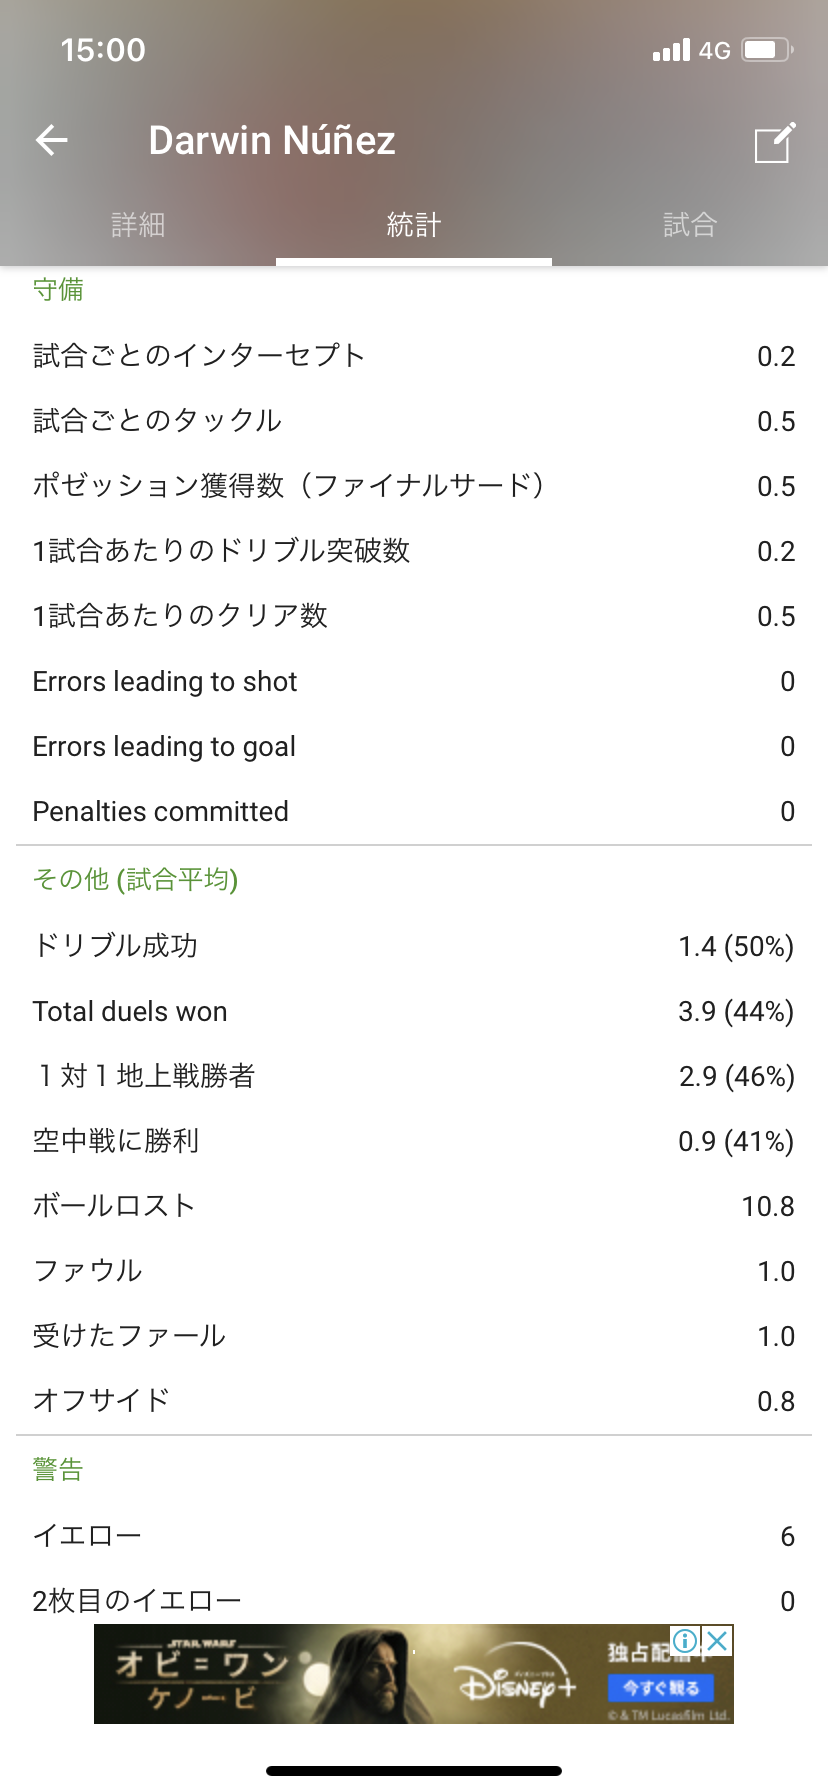Tap the ボールロスト stat row
Screen dimensions: 828x1792
click(x=414, y=1206)
